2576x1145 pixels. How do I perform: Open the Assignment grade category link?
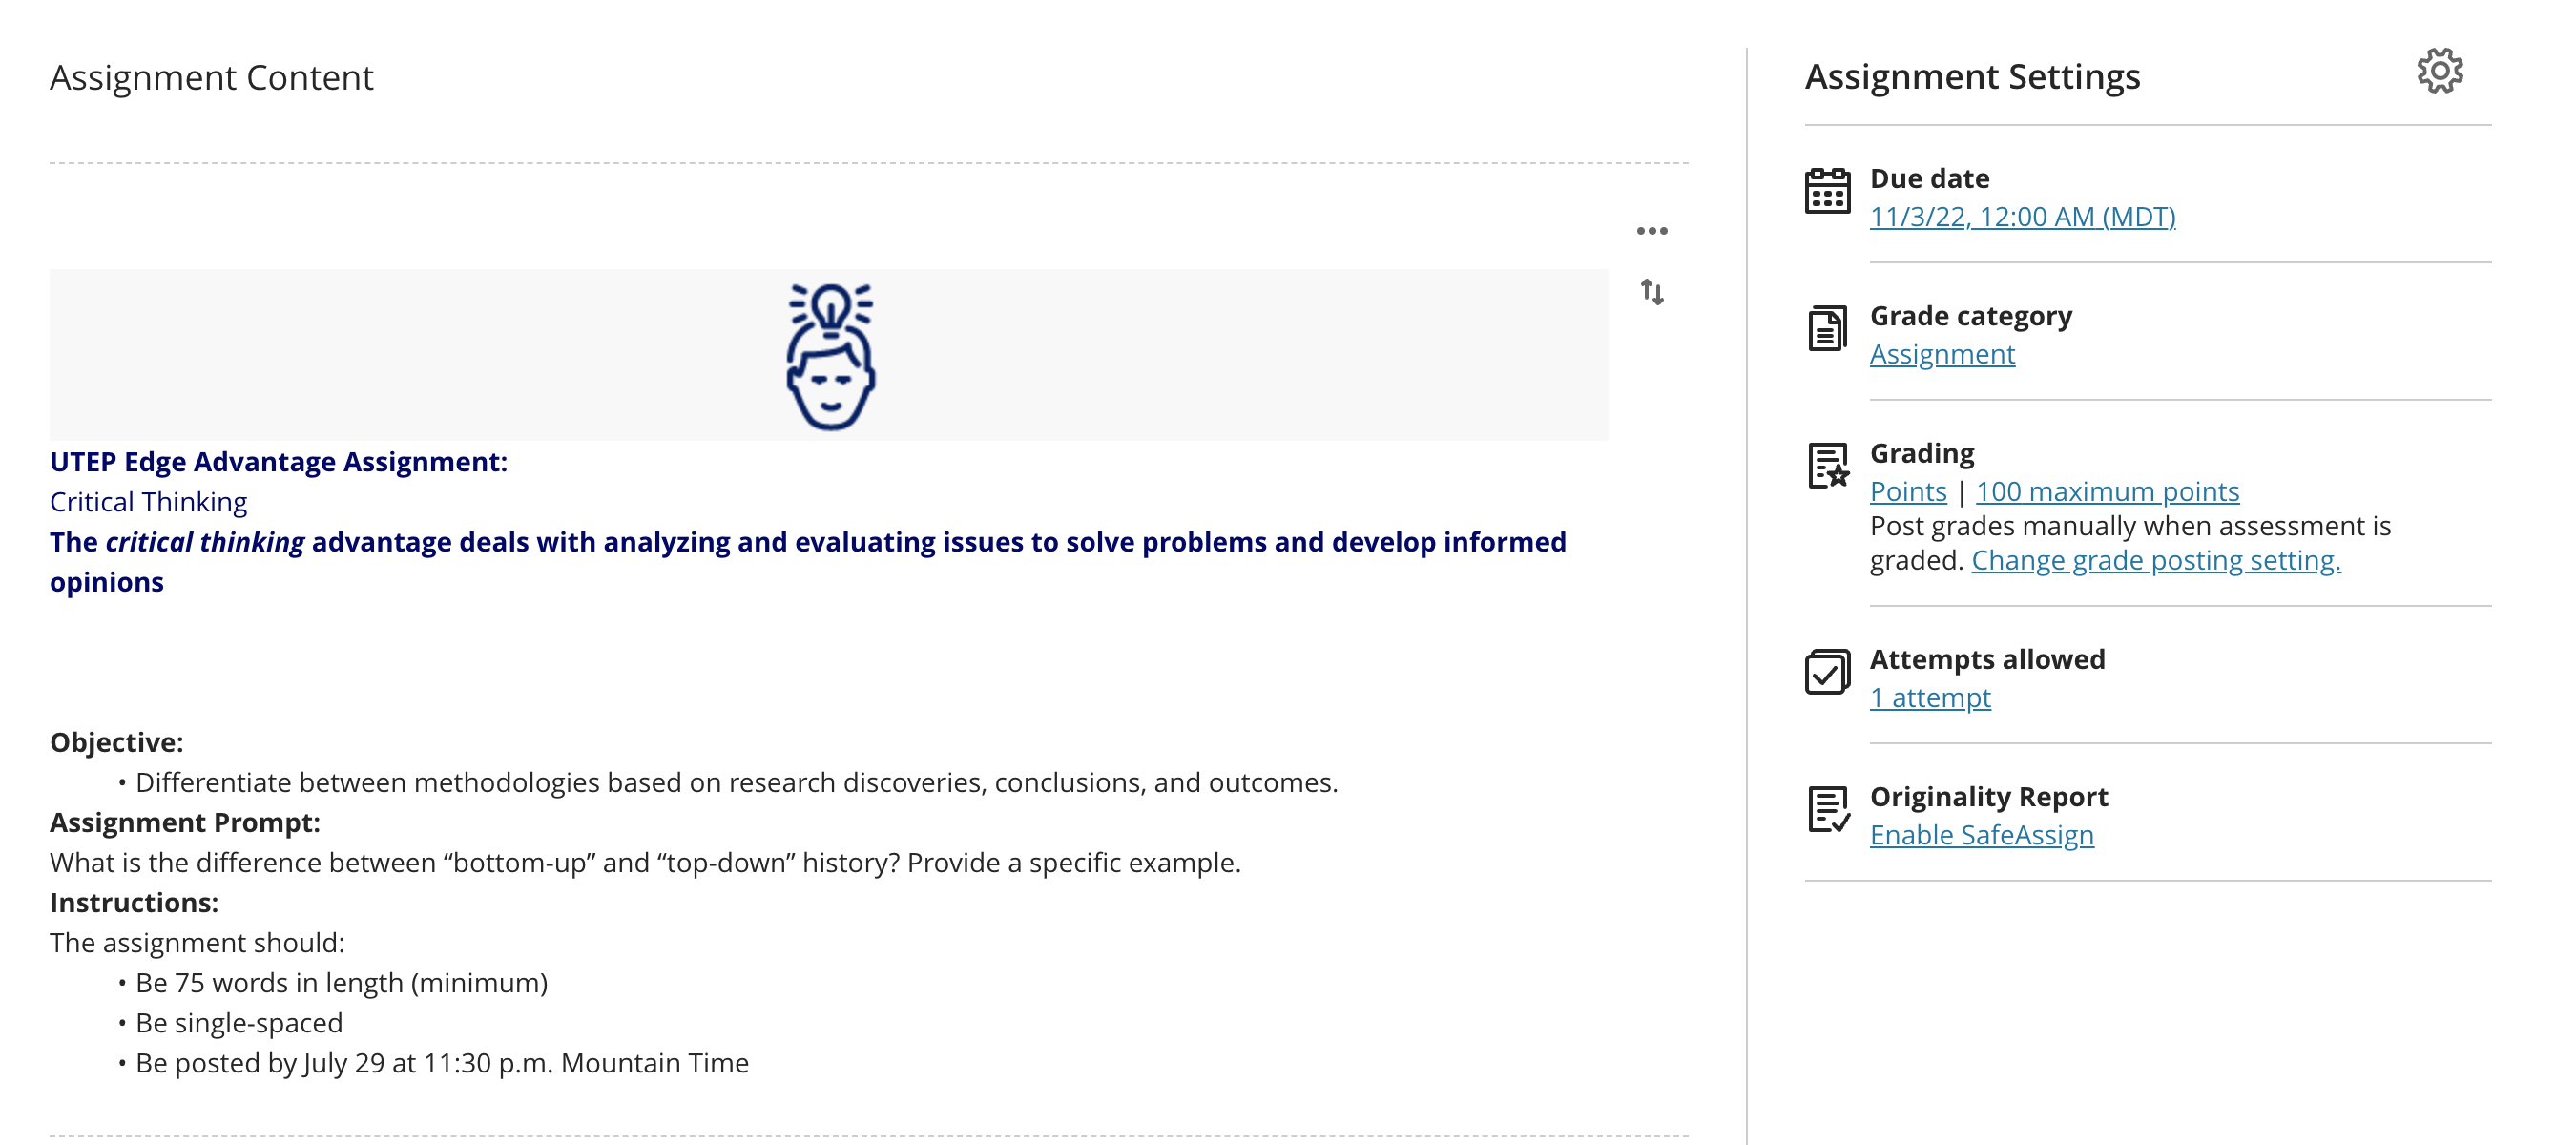1942,355
